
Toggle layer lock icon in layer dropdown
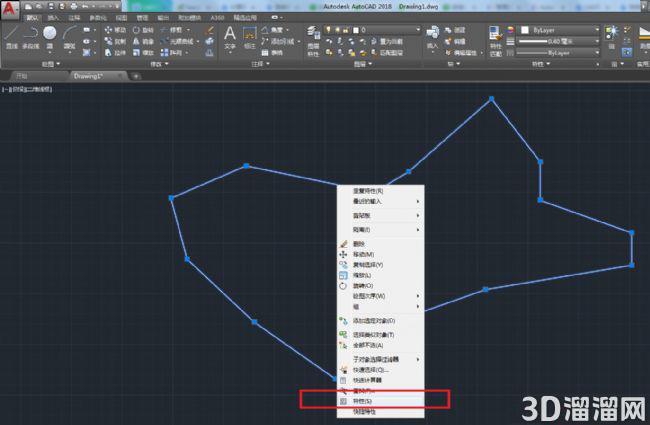[345, 30]
